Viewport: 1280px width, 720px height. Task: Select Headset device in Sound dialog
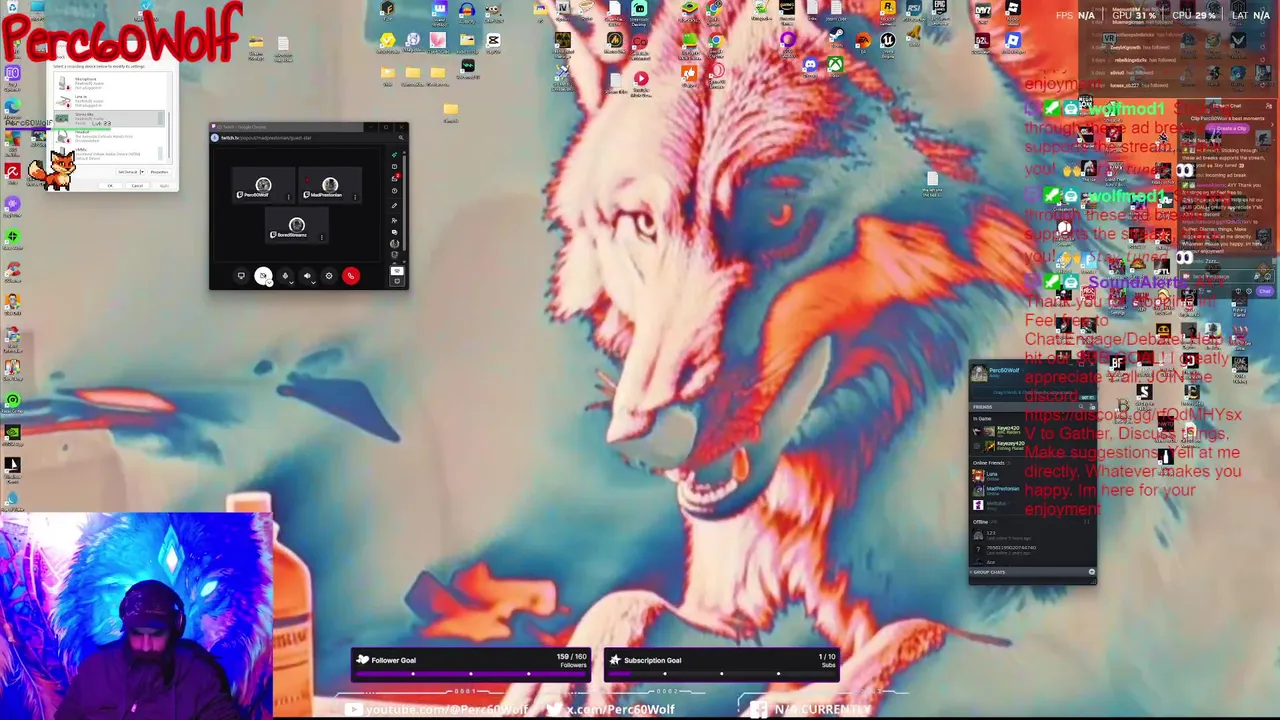tap(109, 136)
